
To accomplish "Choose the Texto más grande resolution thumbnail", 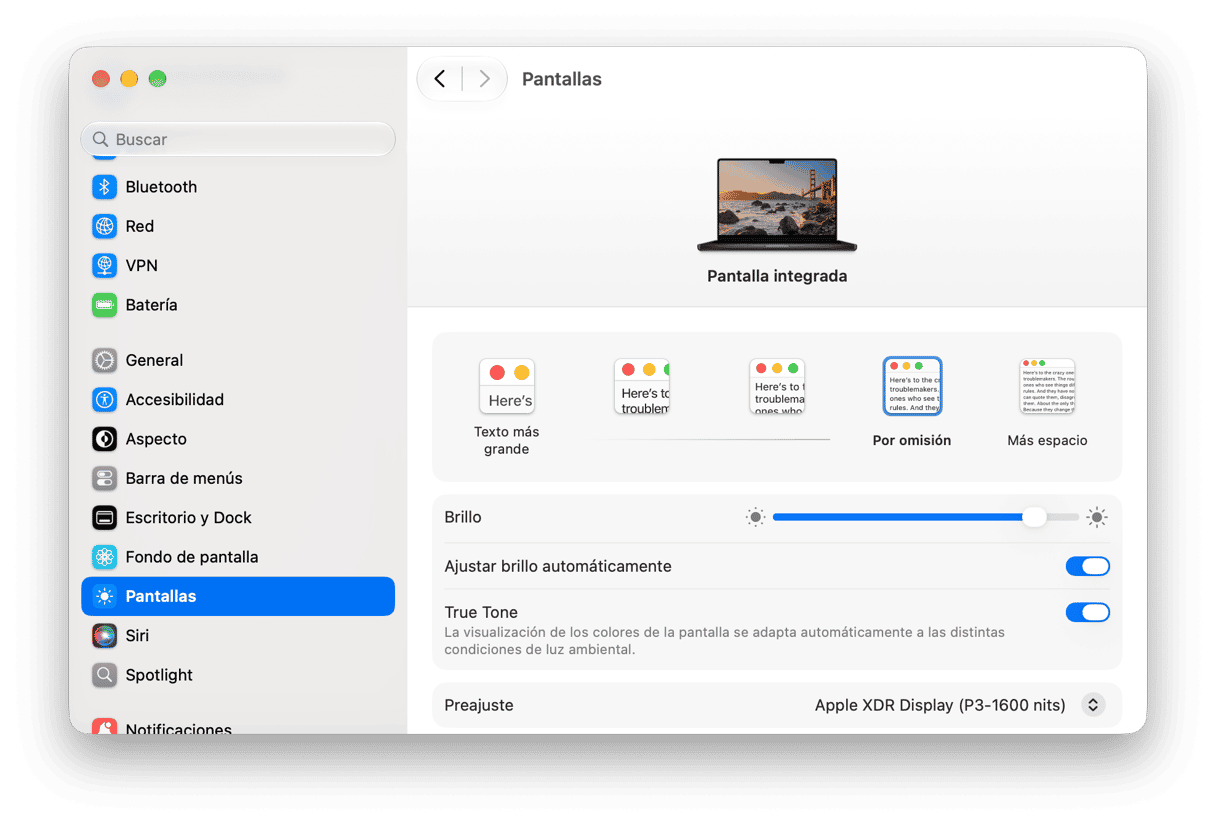I will 507,386.
